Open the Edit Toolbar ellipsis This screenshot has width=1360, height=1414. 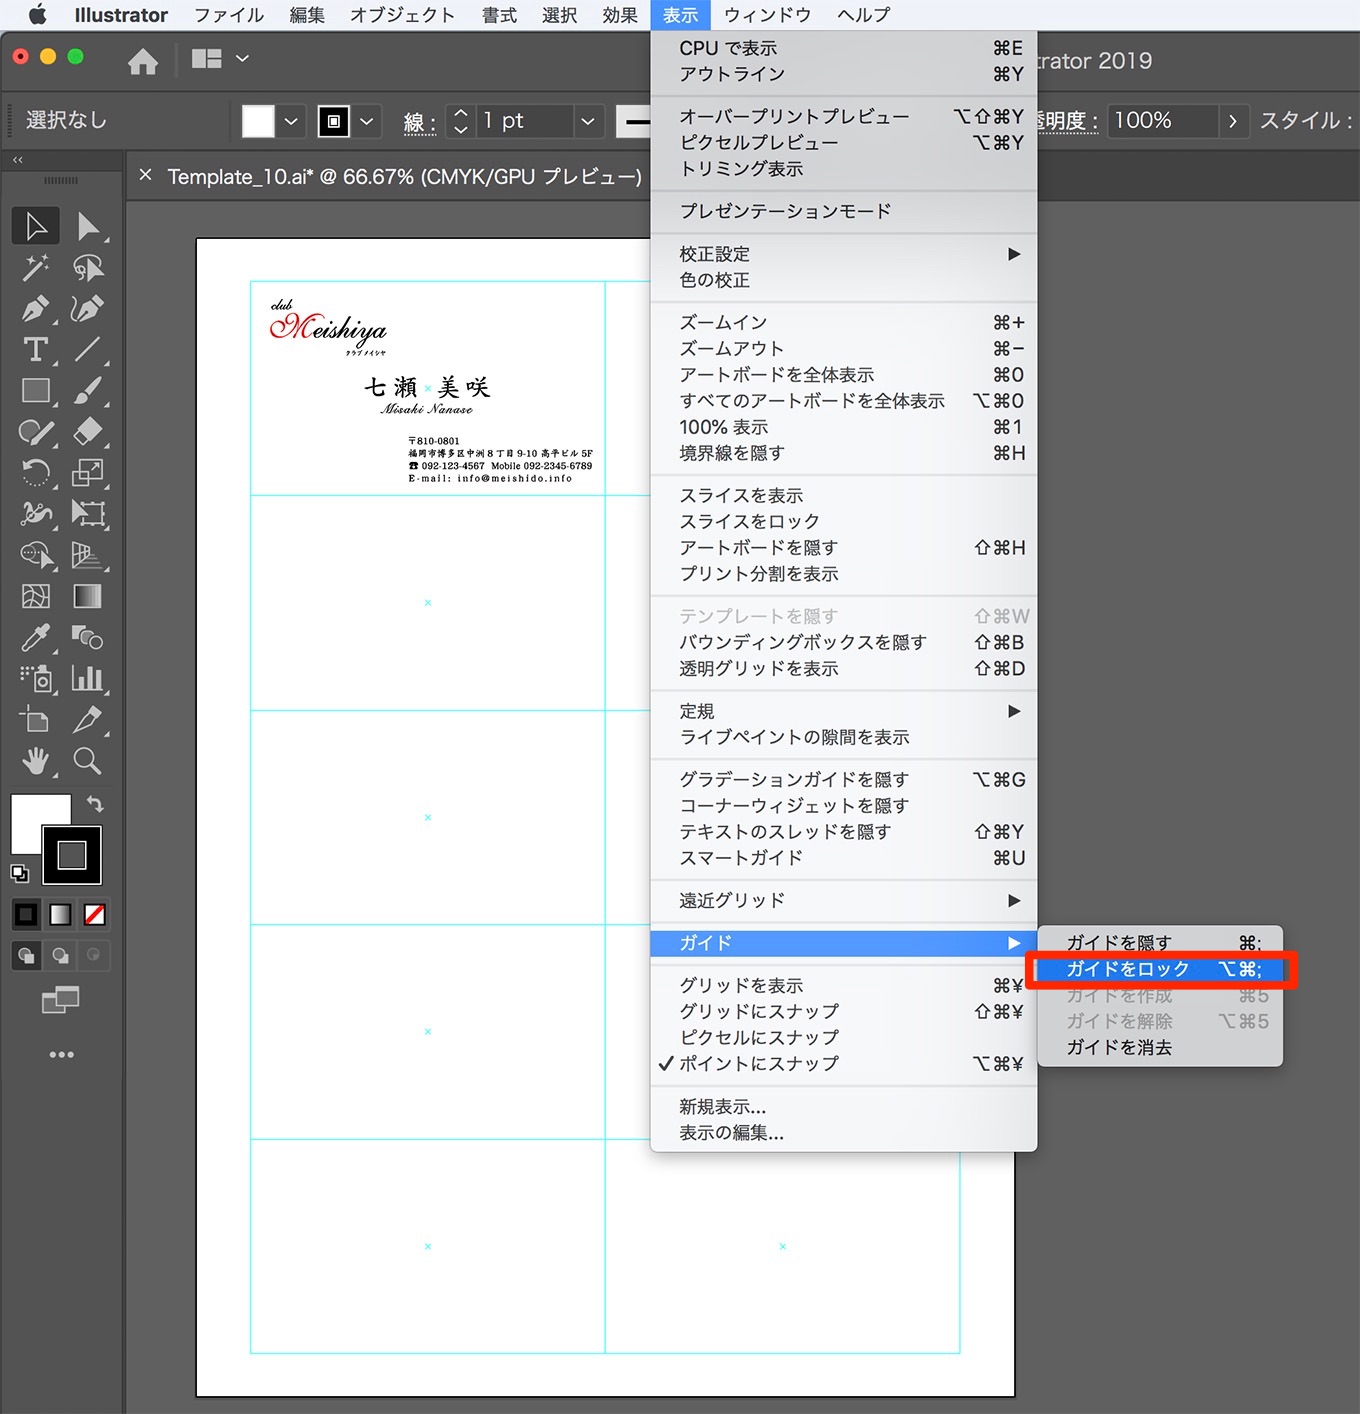point(61,1054)
